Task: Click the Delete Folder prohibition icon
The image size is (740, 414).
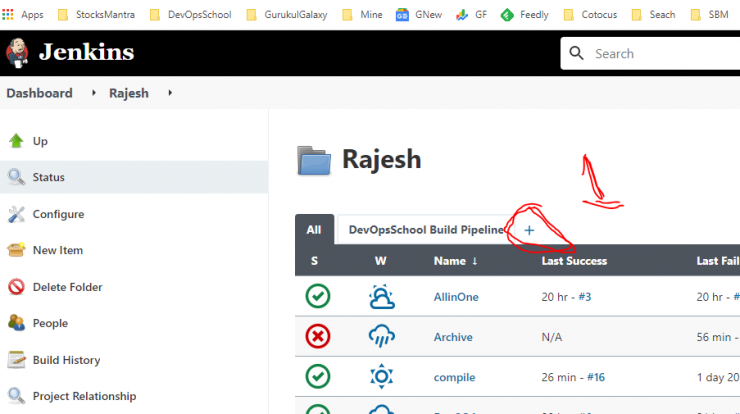Action: (16, 287)
